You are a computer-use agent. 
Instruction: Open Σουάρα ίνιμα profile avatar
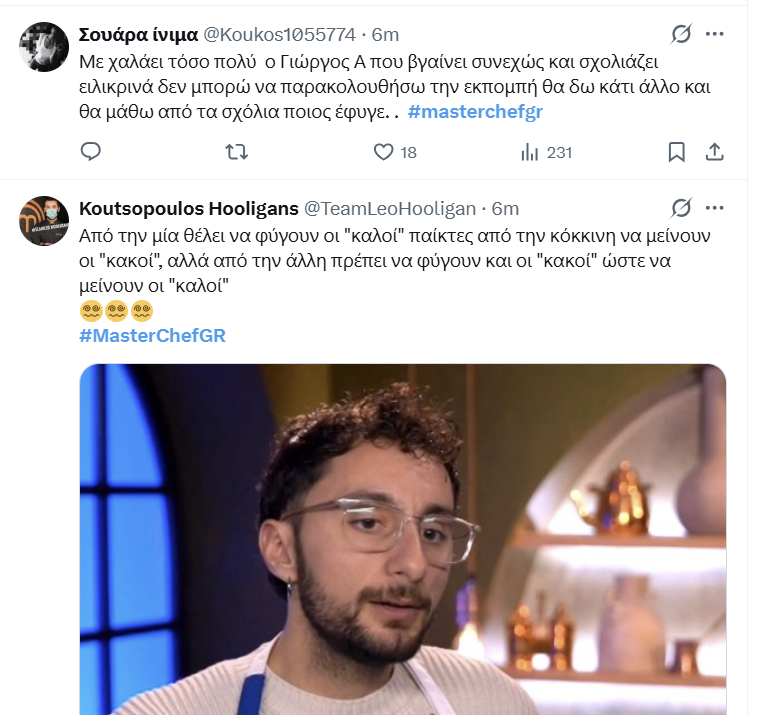coord(44,47)
